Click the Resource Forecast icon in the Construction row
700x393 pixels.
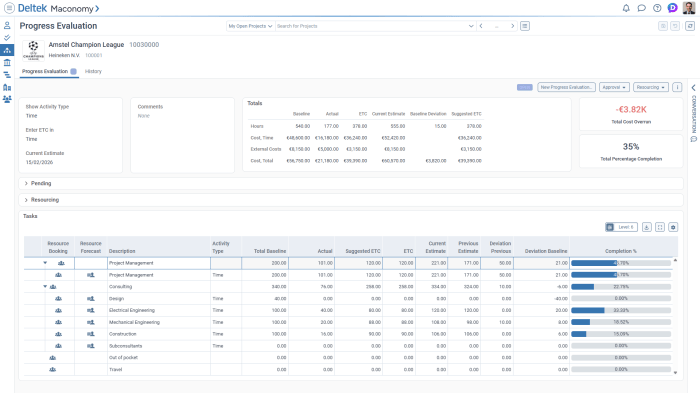[x=91, y=334]
